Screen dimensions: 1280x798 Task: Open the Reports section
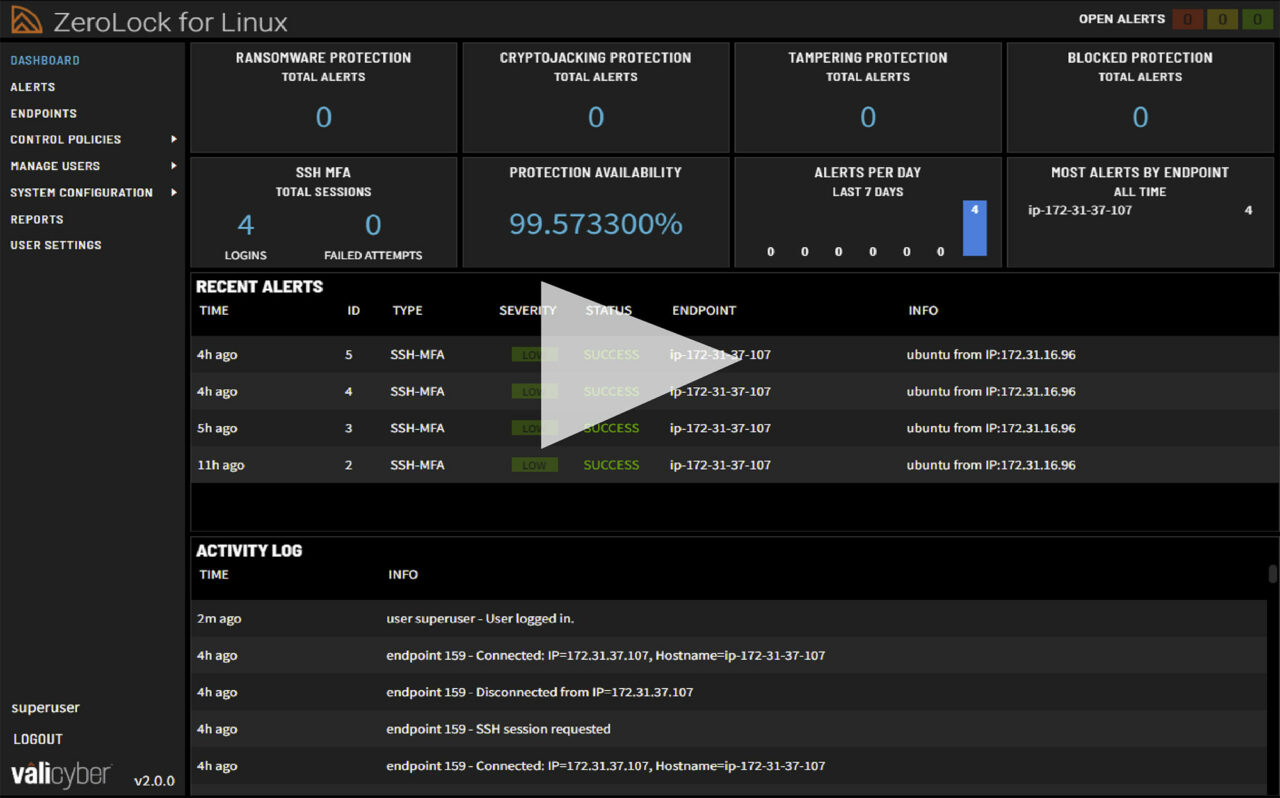point(36,219)
